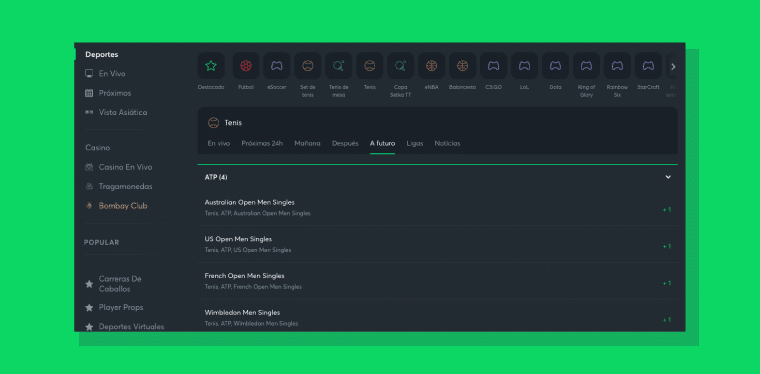The width and height of the screenshot is (760, 374).
Task: Switch to Vista Asiática view
Action: point(123,112)
